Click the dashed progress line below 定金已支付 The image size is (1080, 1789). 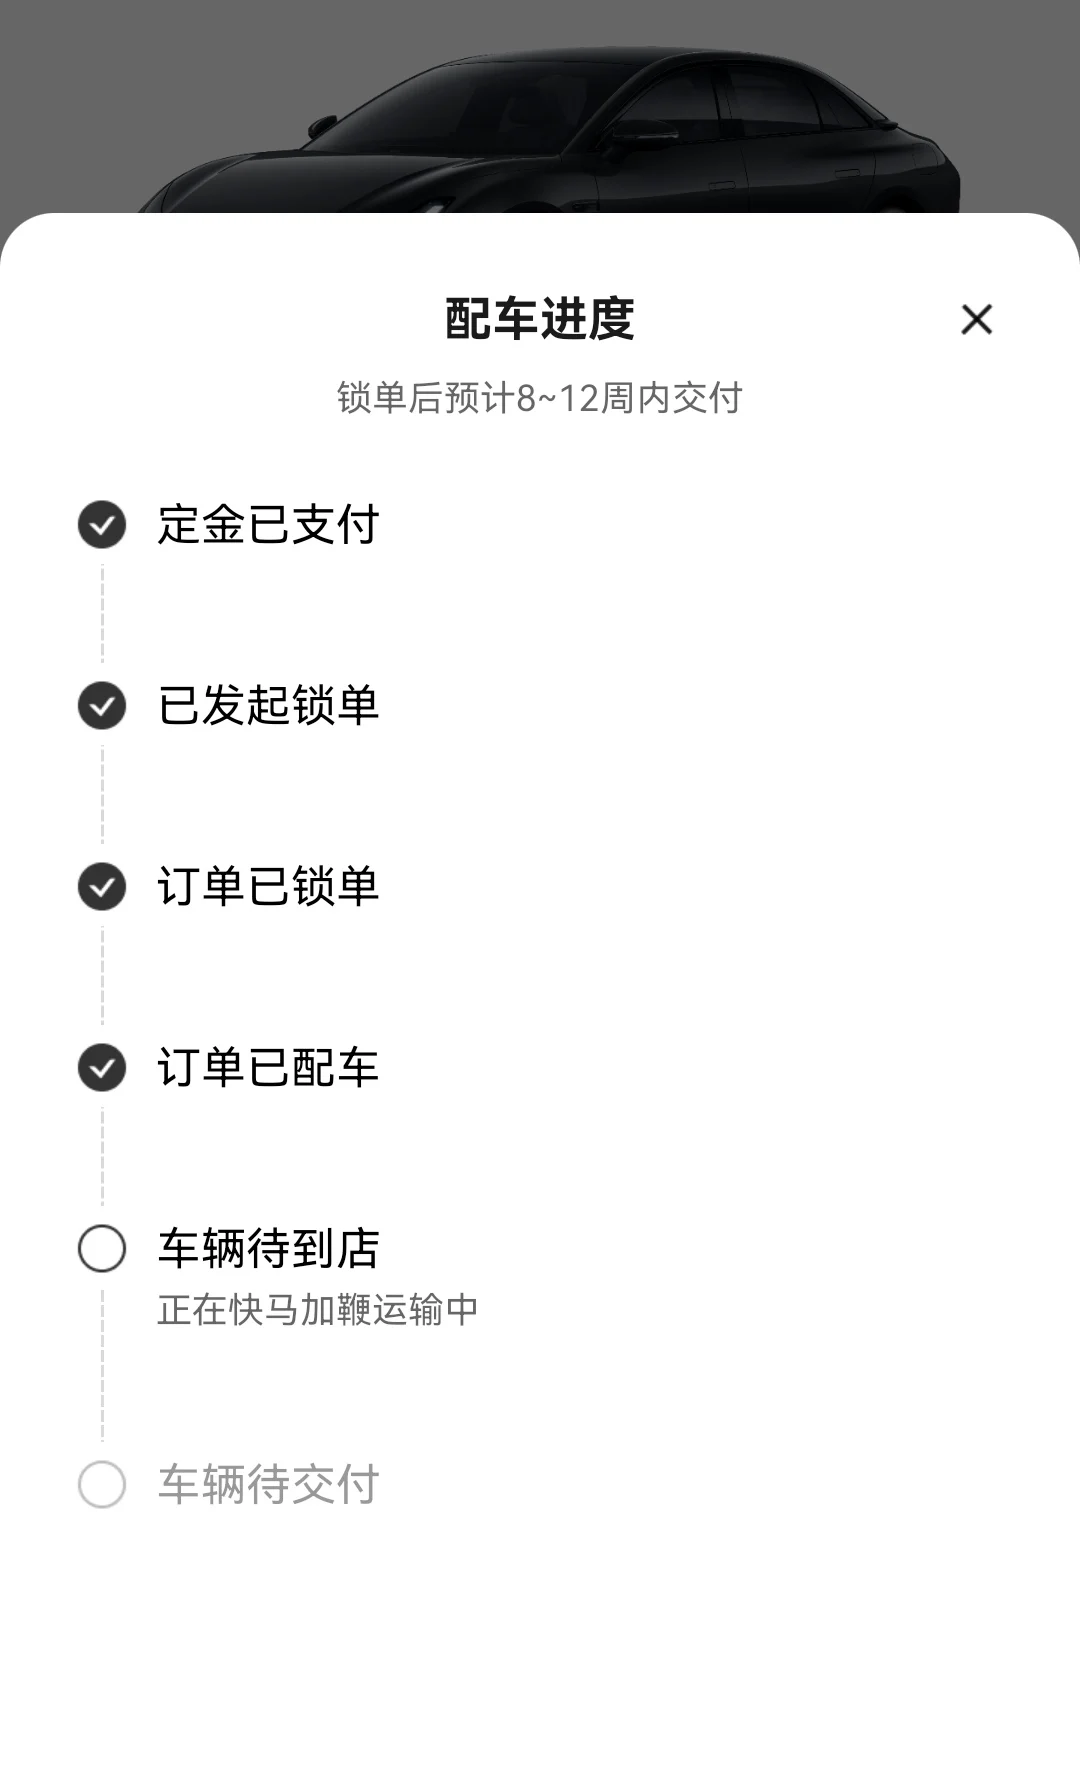click(x=102, y=614)
